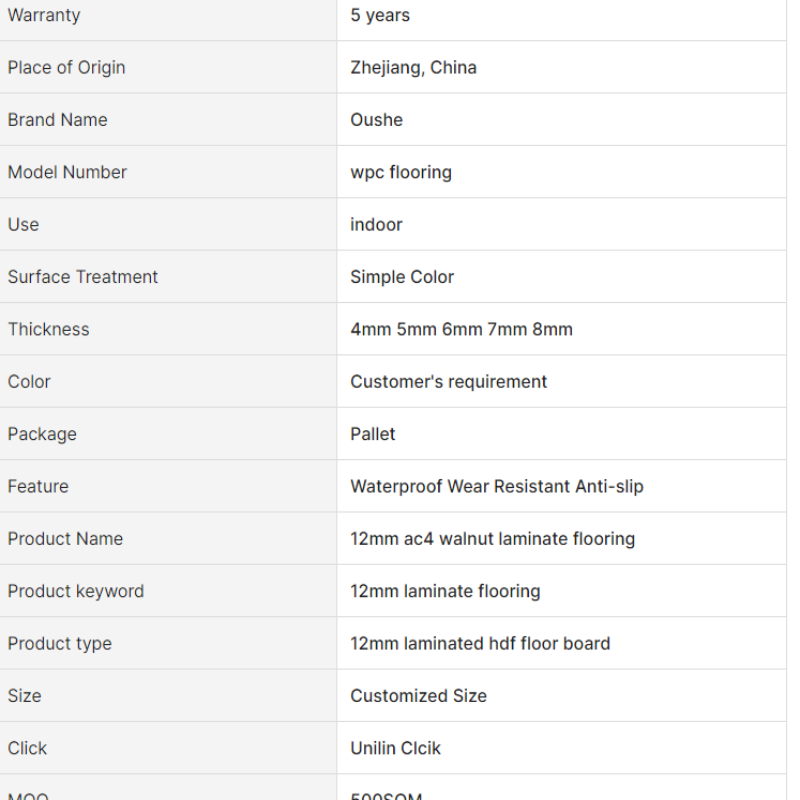Click the 'Customized Size' value
The height and width of the screenshot is (800, 800).
(x=418, y=696)
